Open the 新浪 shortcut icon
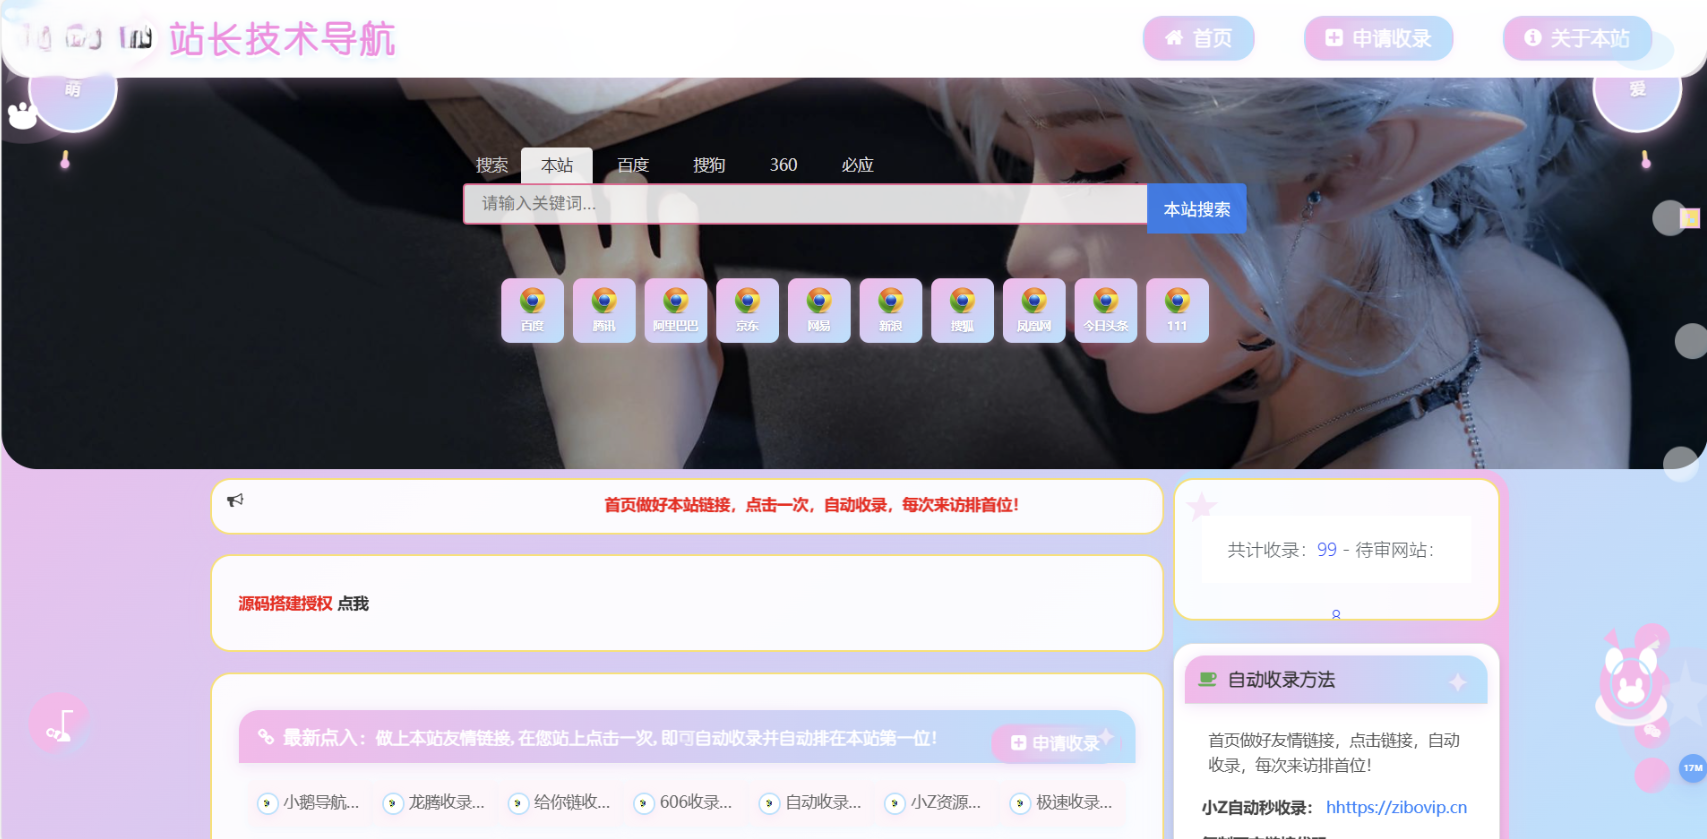This screenshot has height=839, width=1707. (x=891, y=311)
